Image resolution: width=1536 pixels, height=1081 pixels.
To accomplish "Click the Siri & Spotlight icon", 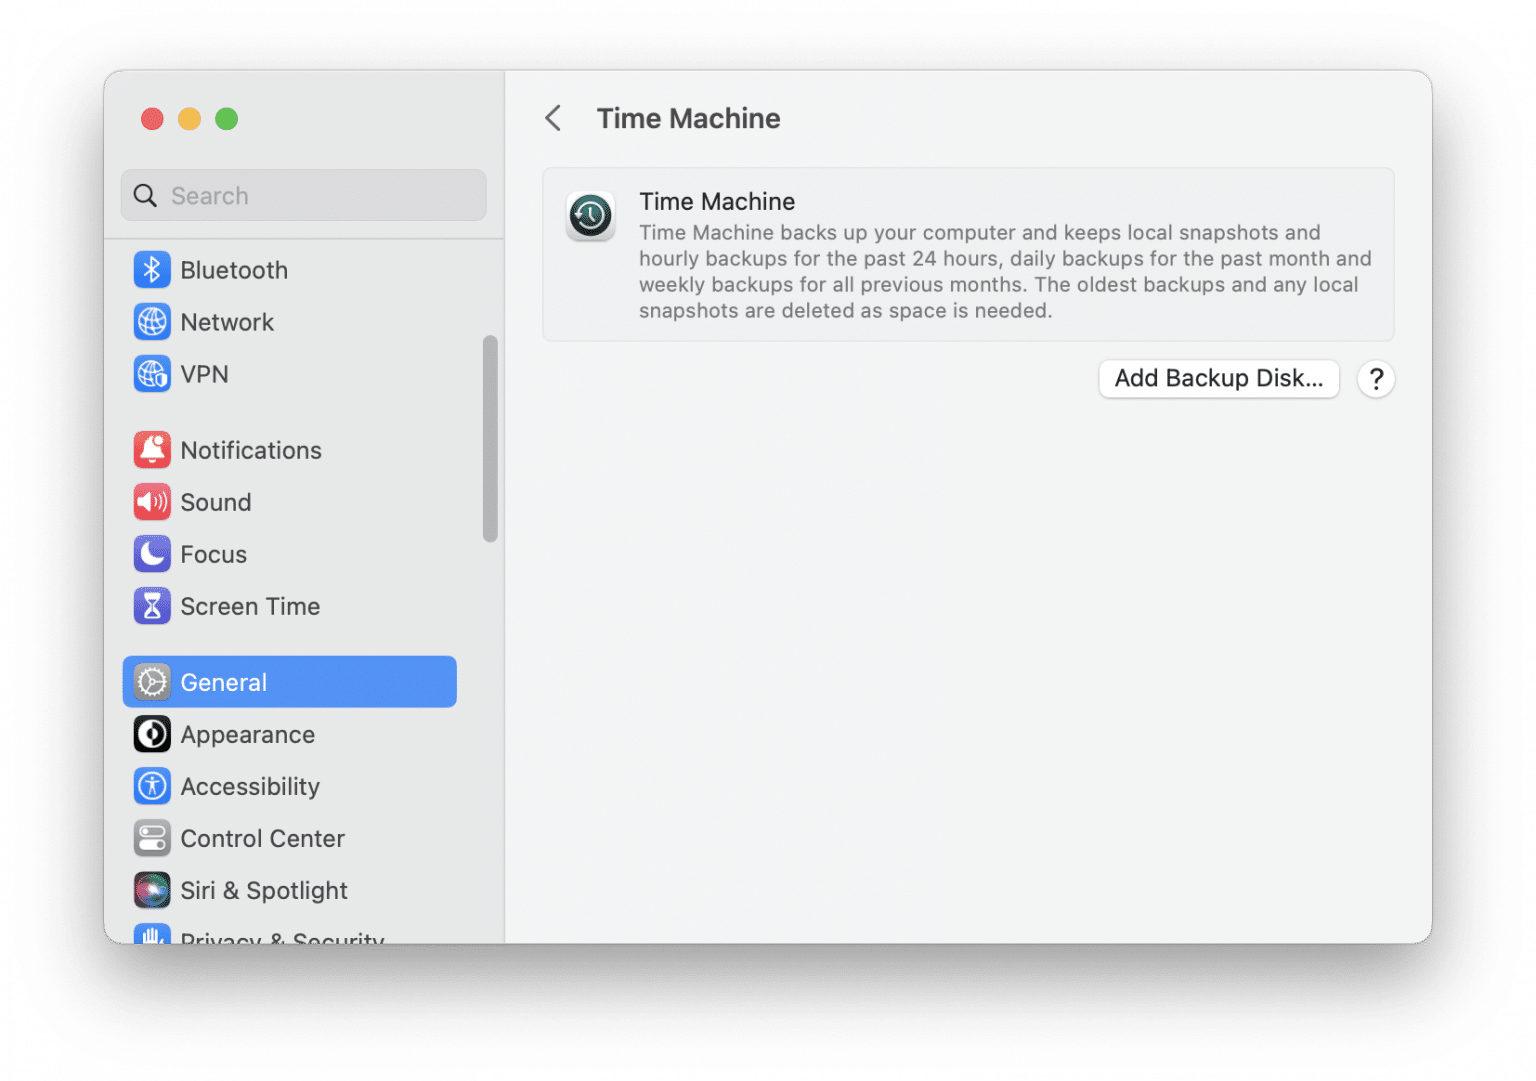I will pyautogui.click(x=152, y=890).
